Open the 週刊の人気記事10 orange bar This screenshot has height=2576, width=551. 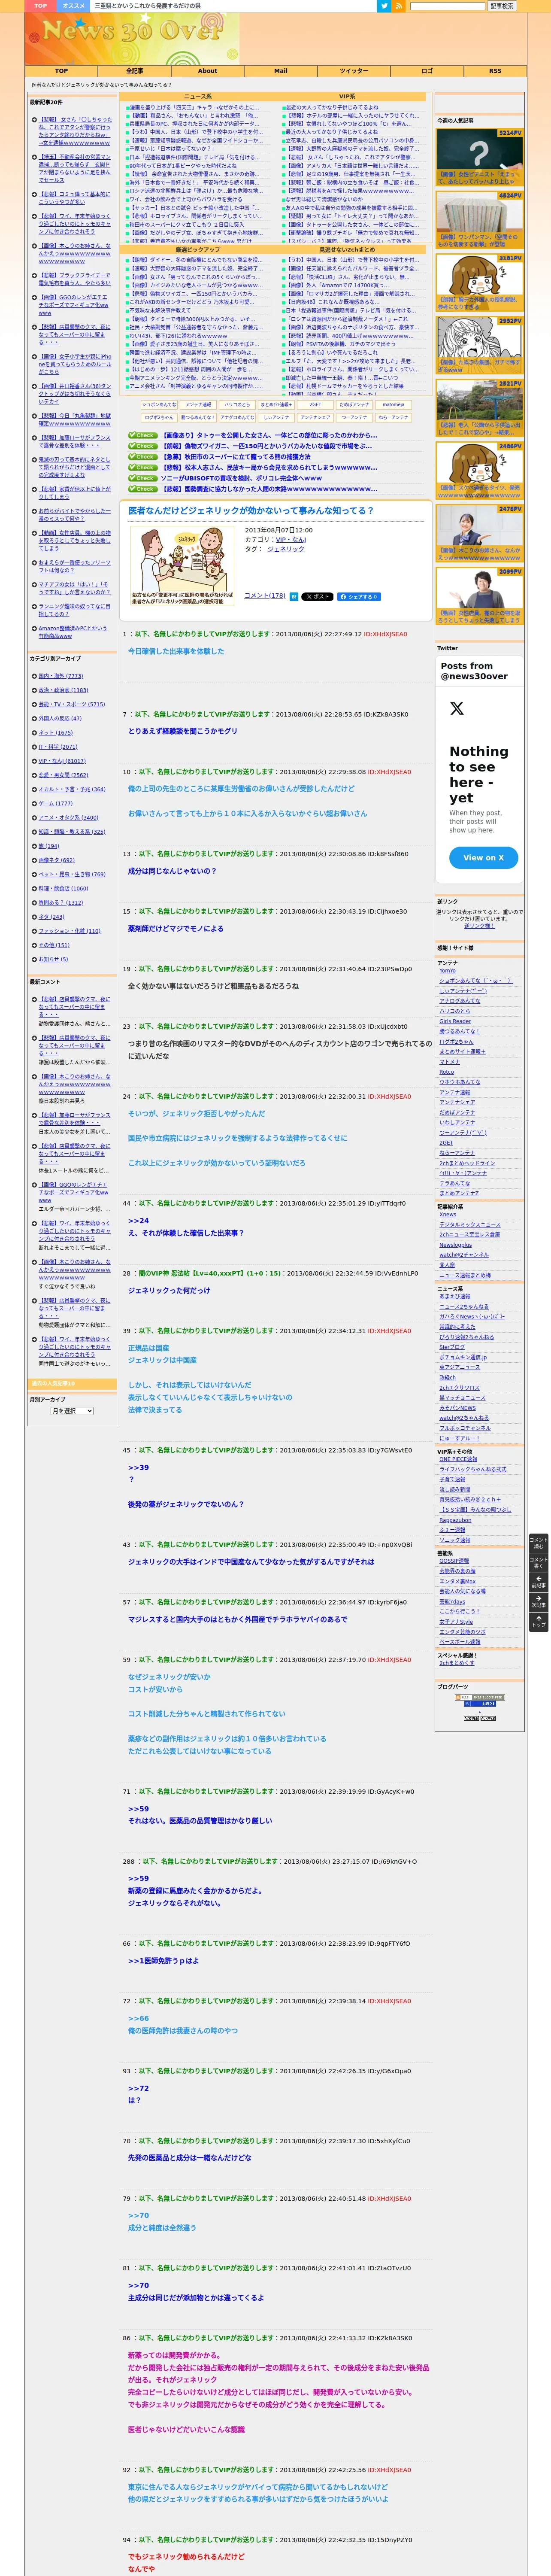pos(72,1384)
